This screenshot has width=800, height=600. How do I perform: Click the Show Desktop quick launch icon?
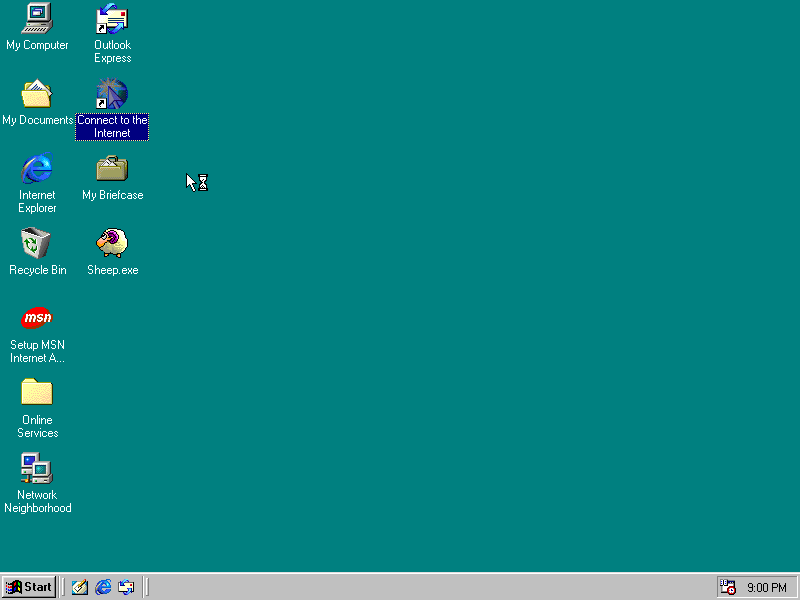tap(79, 587)
